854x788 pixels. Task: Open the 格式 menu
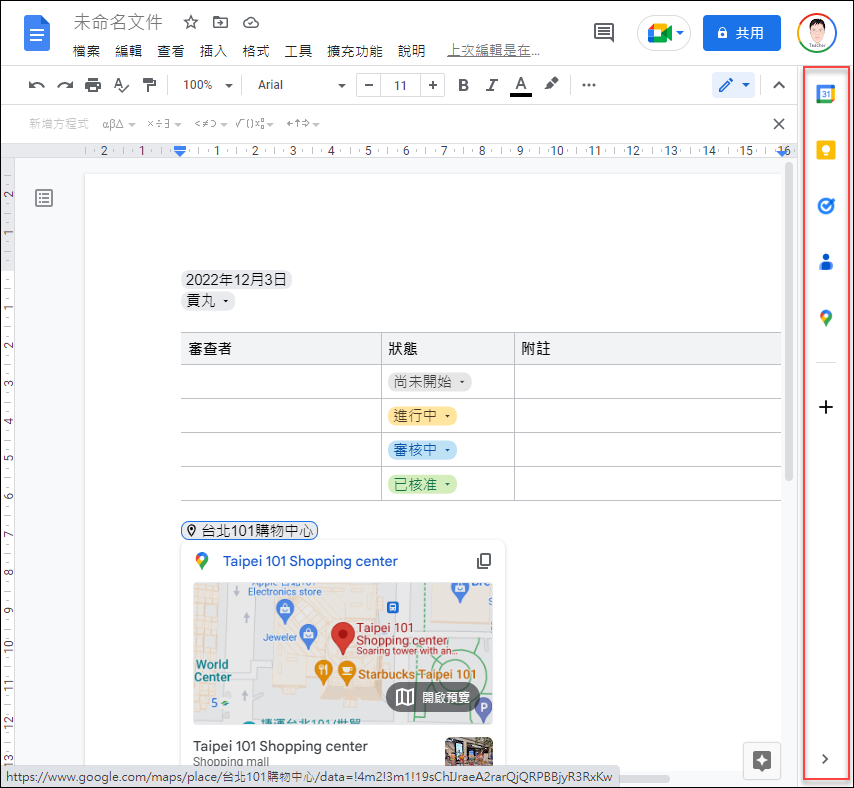click(255, 51)
